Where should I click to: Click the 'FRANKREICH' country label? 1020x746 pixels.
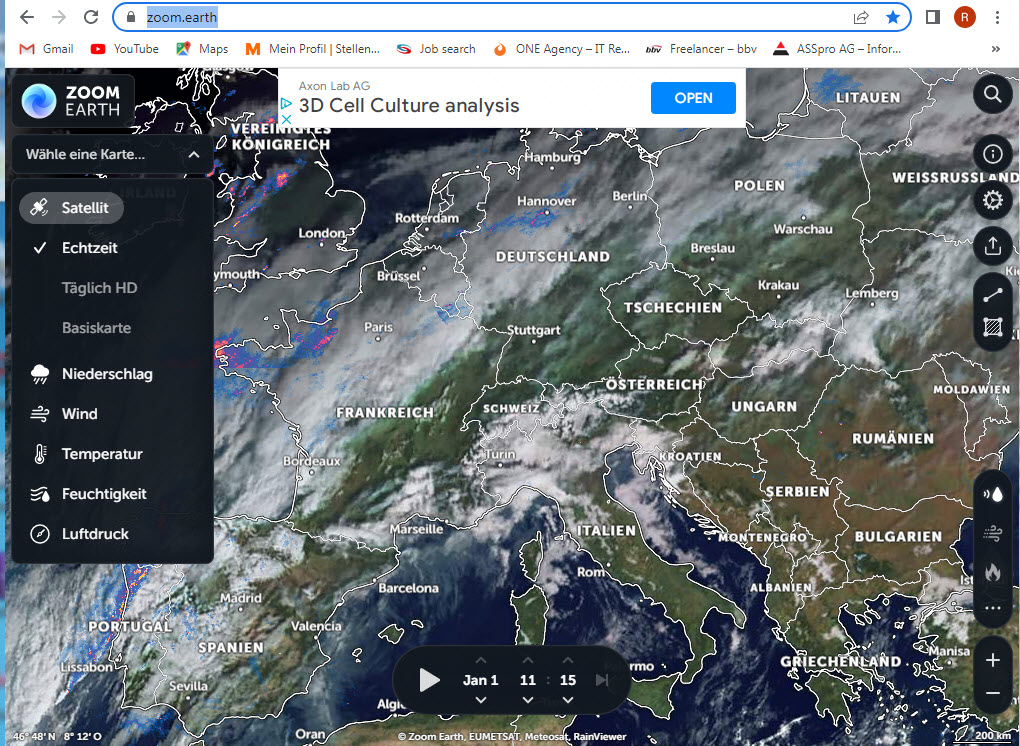point(385,412)
